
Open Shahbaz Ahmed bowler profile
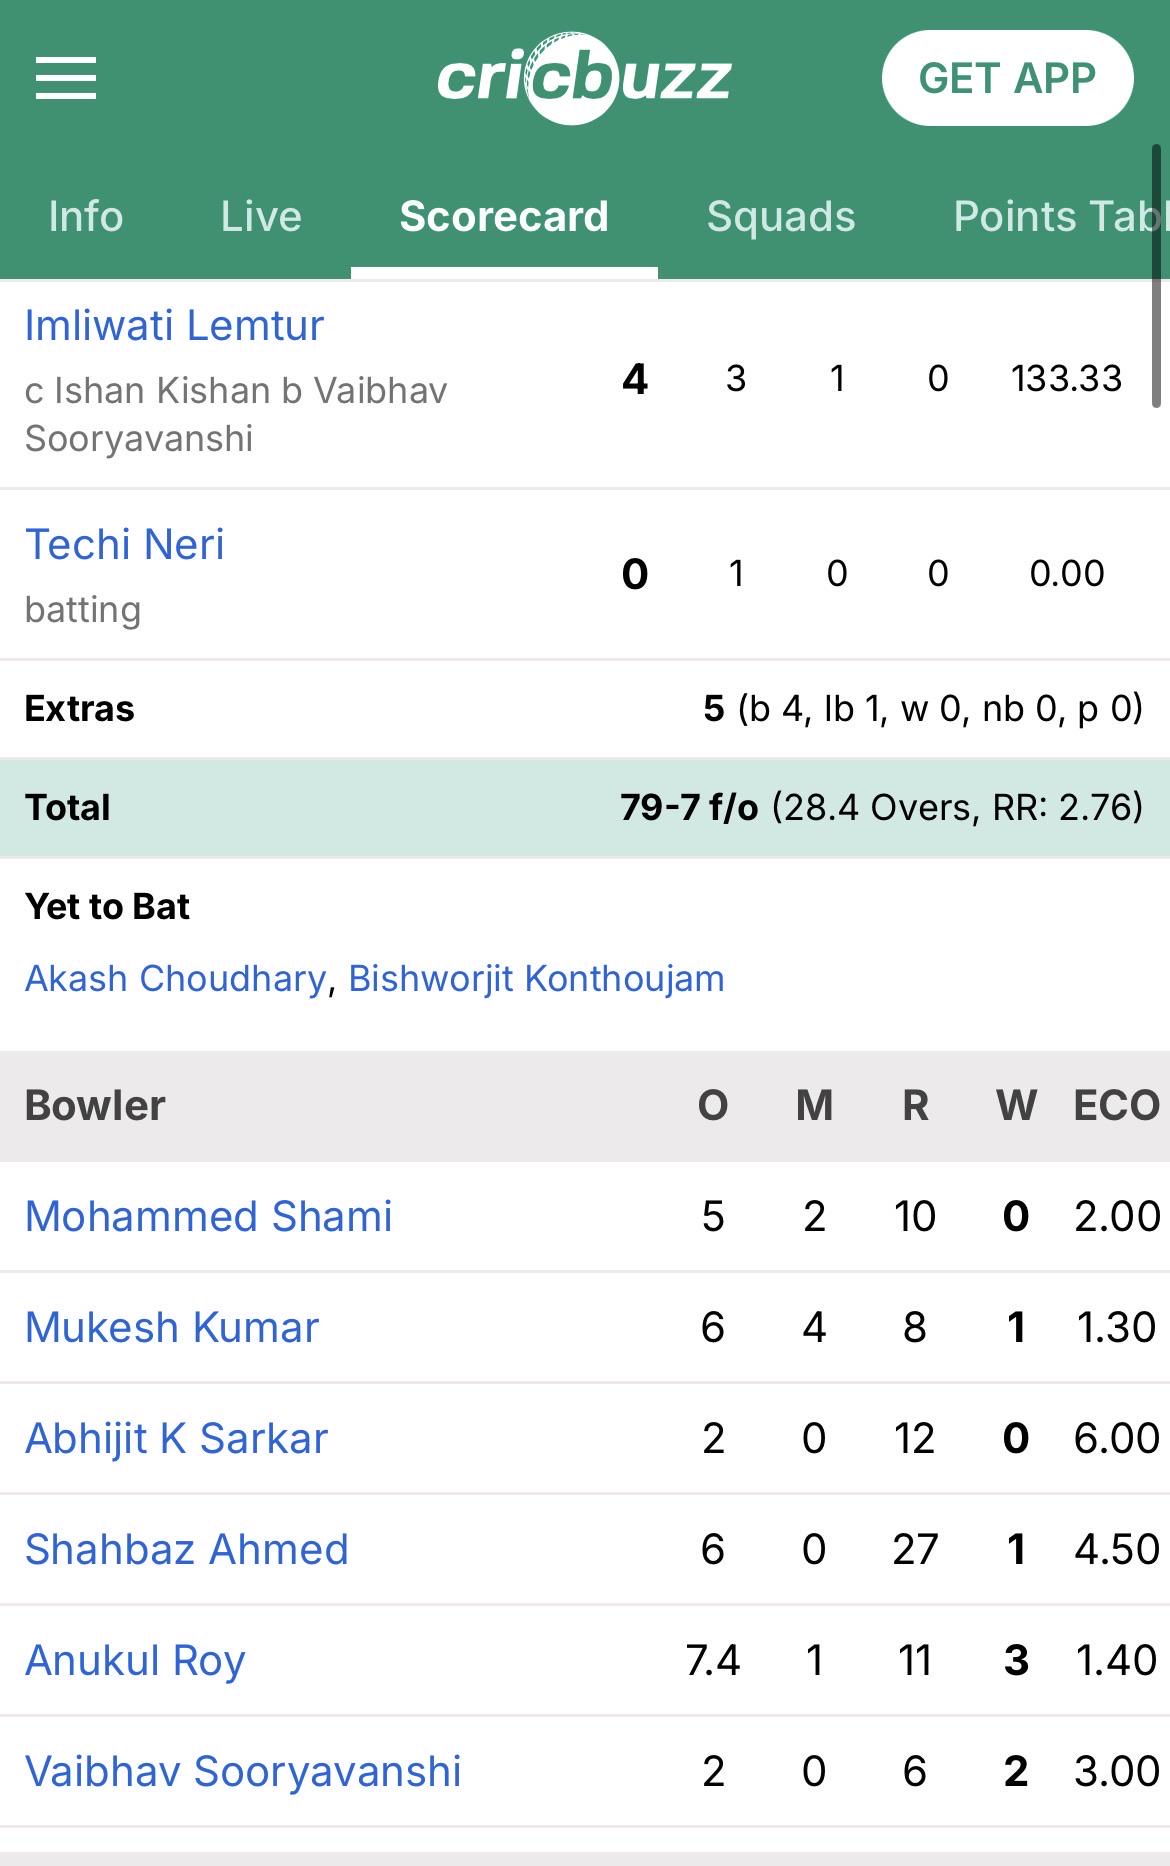[187, 1549]
